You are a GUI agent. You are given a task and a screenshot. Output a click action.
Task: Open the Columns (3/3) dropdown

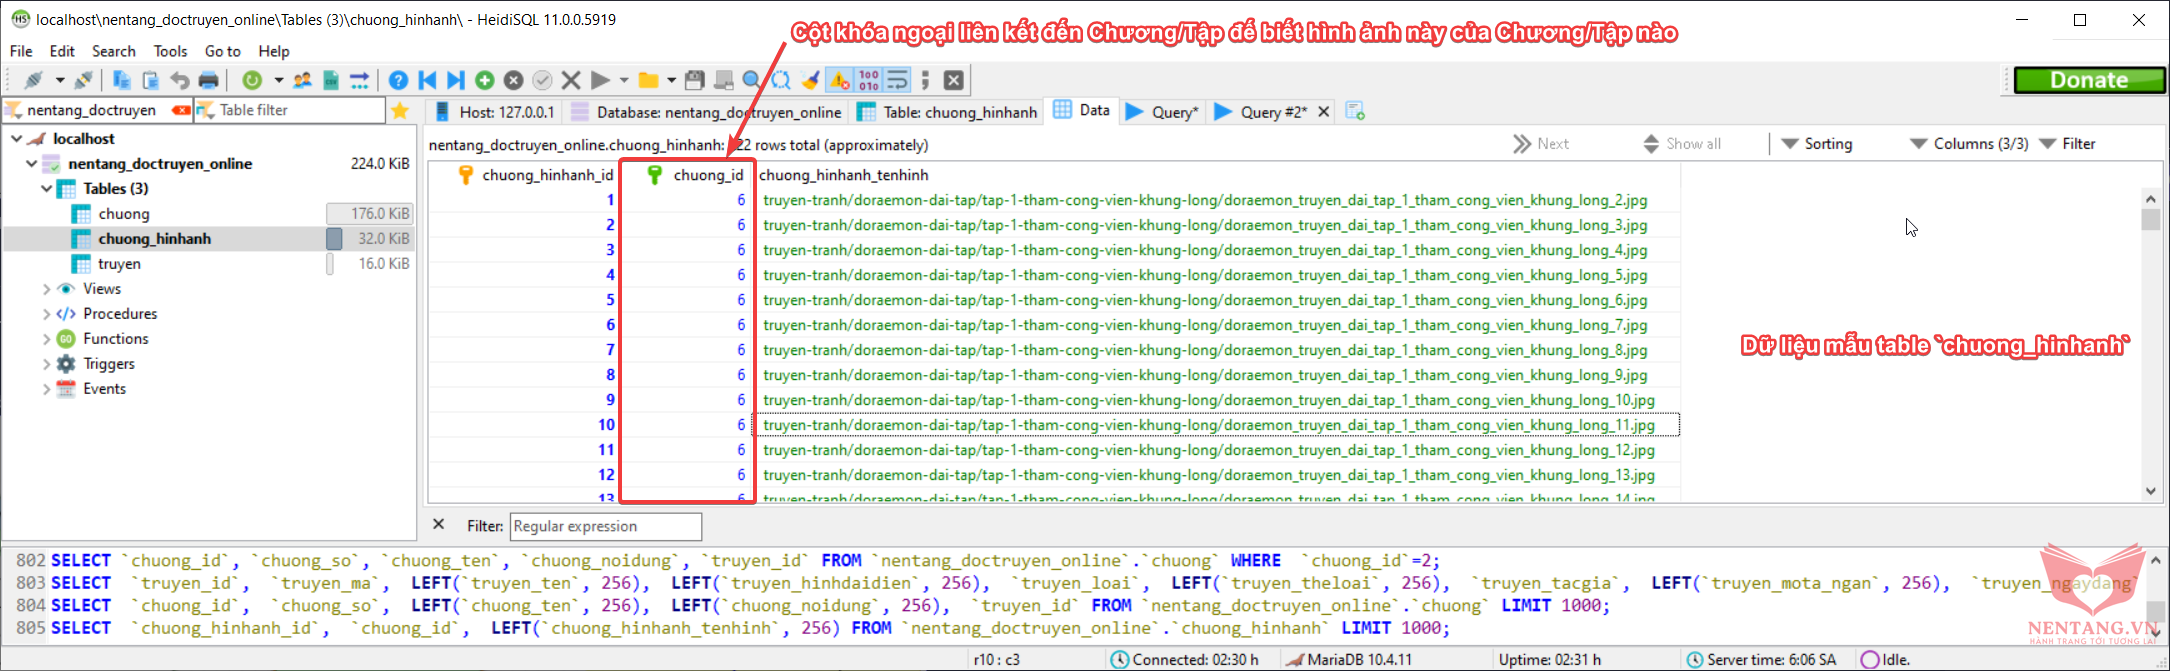pyautogui.click(x=1968, y=144)
